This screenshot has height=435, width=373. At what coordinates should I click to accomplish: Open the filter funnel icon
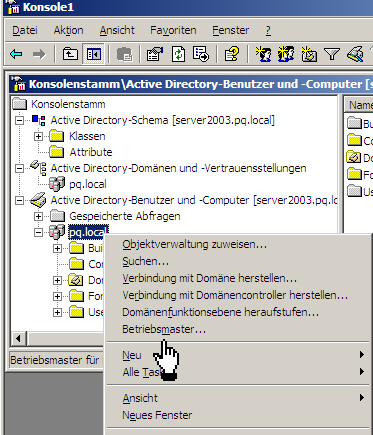(332, 54)
